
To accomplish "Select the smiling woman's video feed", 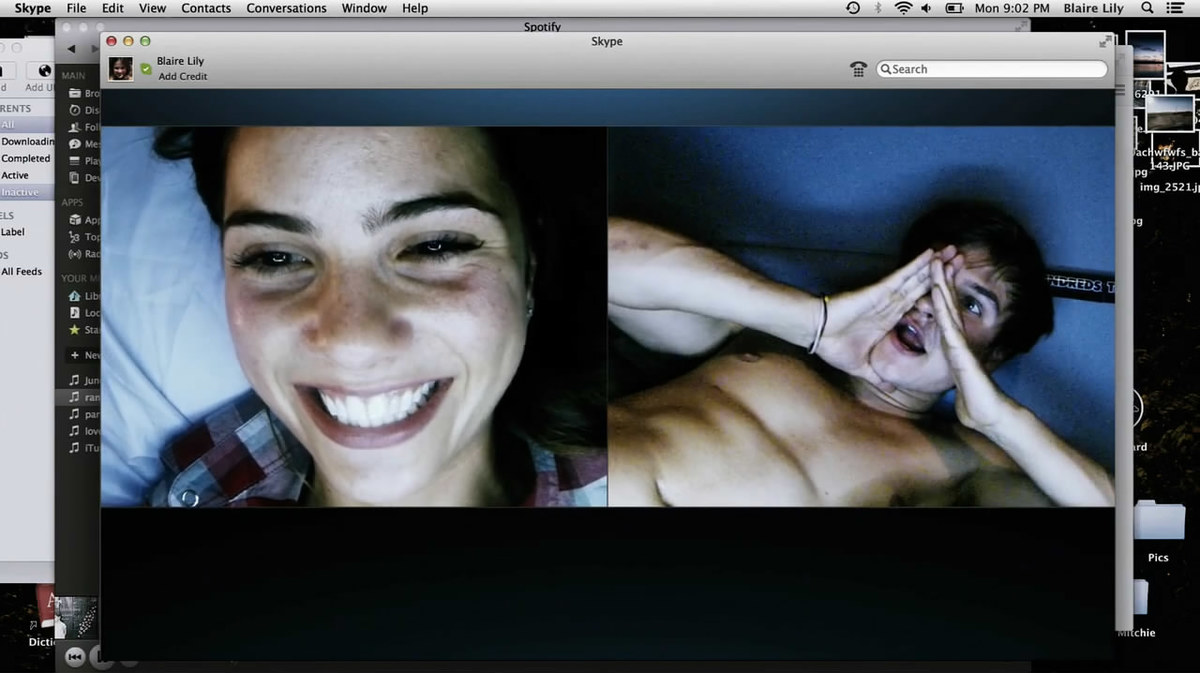I will (354, 316).
